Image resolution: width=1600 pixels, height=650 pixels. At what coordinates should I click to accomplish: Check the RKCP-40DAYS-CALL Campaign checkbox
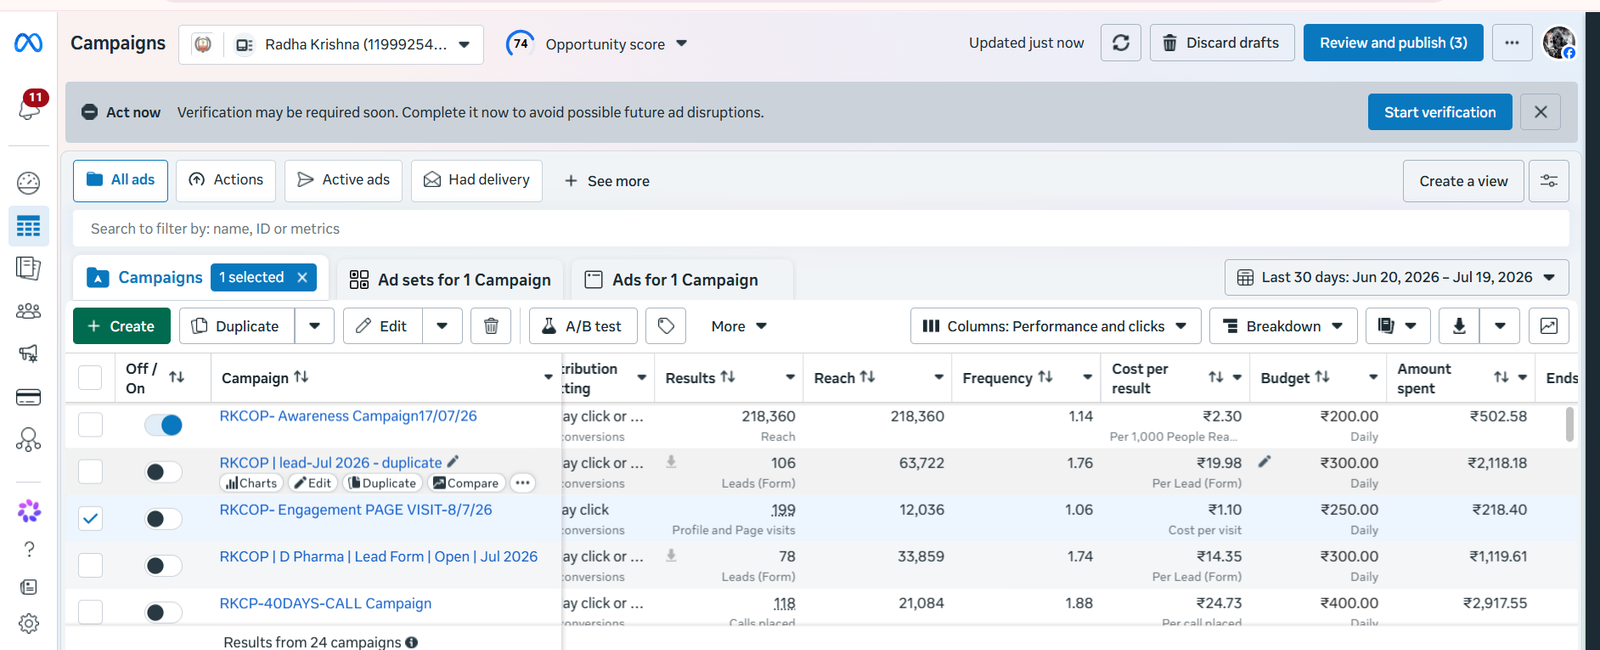(x=90, y=611)
